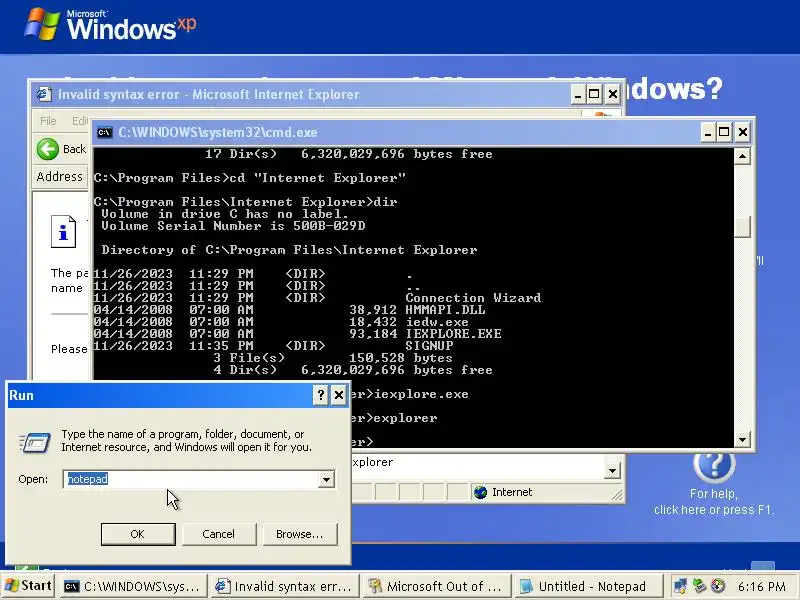Click the Internet Explorer resize grip corner
The width and height of the screenshot is (800, 600).
617,494
